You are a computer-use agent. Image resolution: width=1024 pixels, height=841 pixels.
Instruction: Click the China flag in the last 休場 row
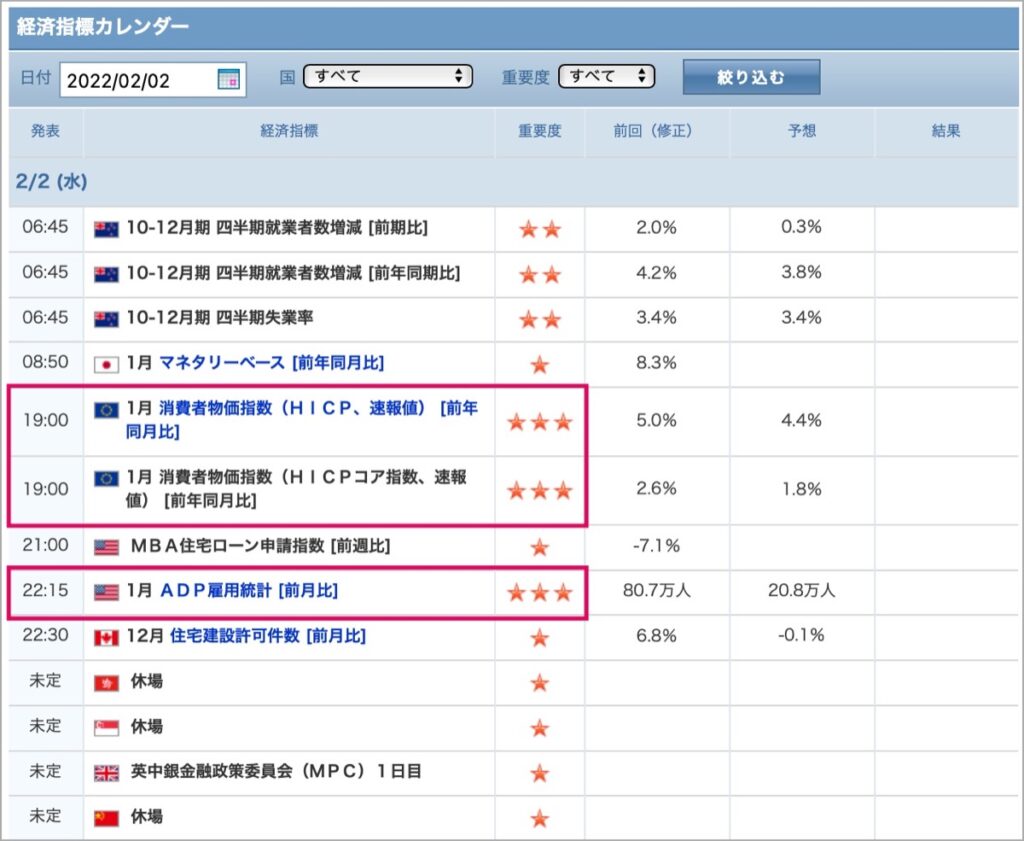click(x=106, y=818)
